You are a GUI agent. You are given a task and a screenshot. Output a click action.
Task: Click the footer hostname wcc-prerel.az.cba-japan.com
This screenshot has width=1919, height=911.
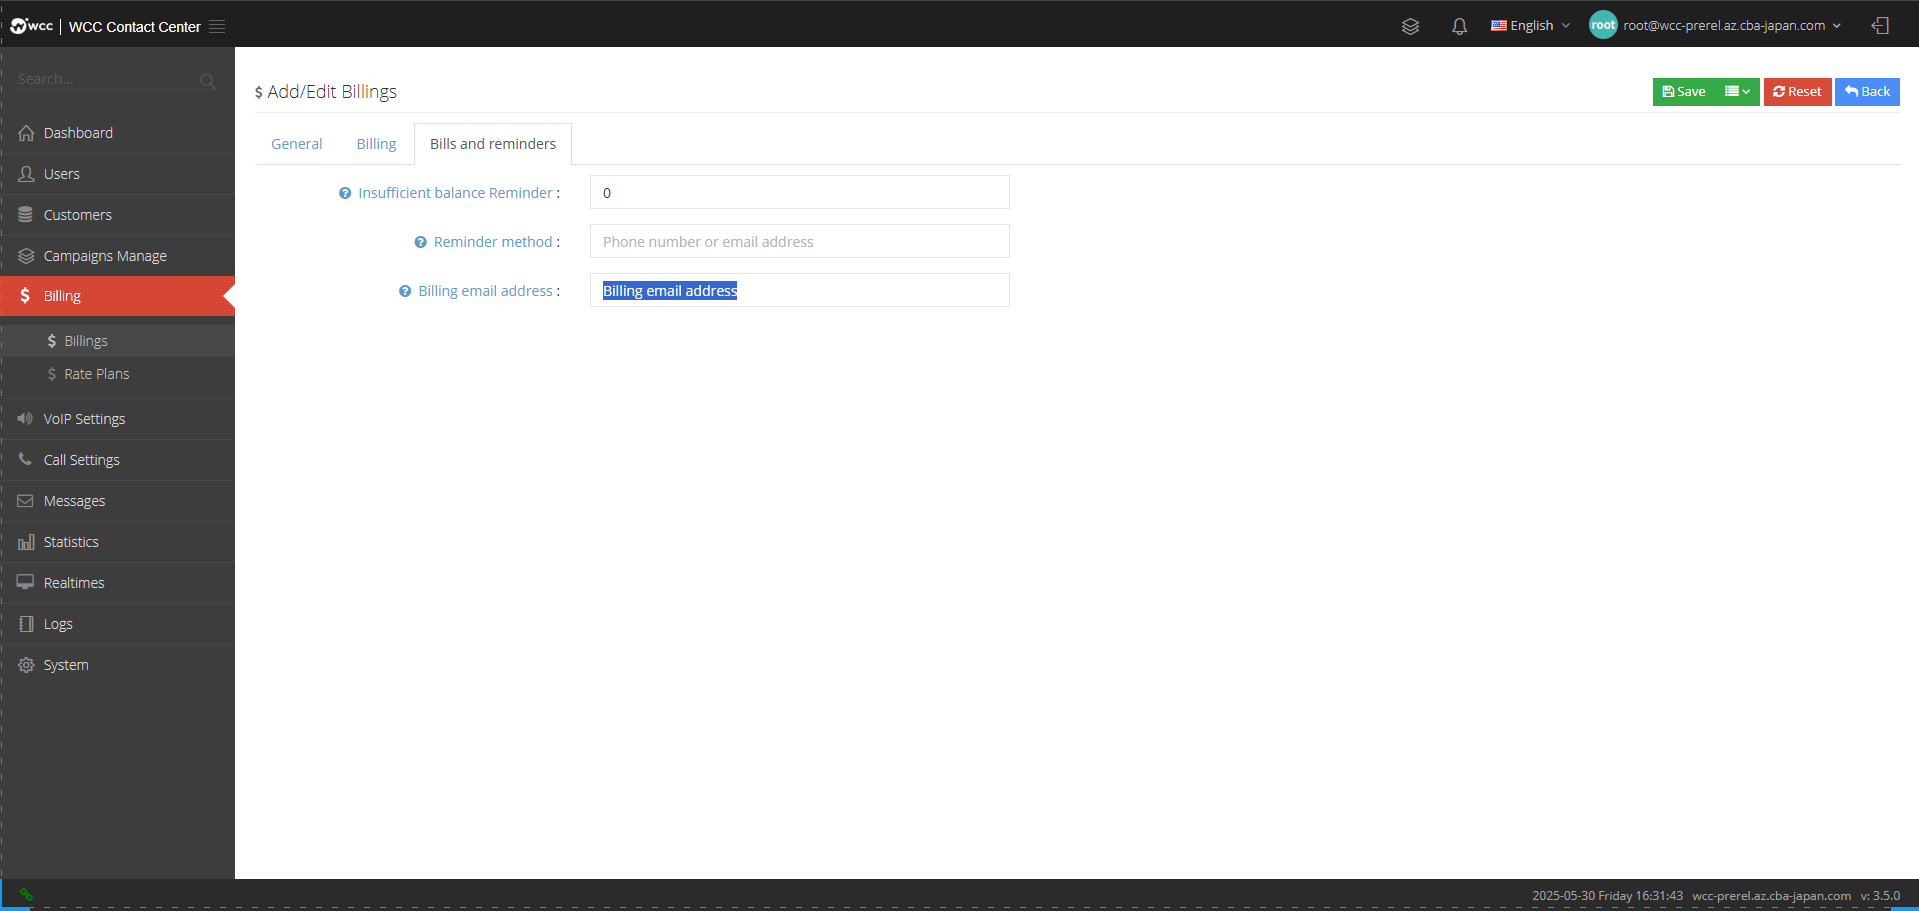point(1771,896)
